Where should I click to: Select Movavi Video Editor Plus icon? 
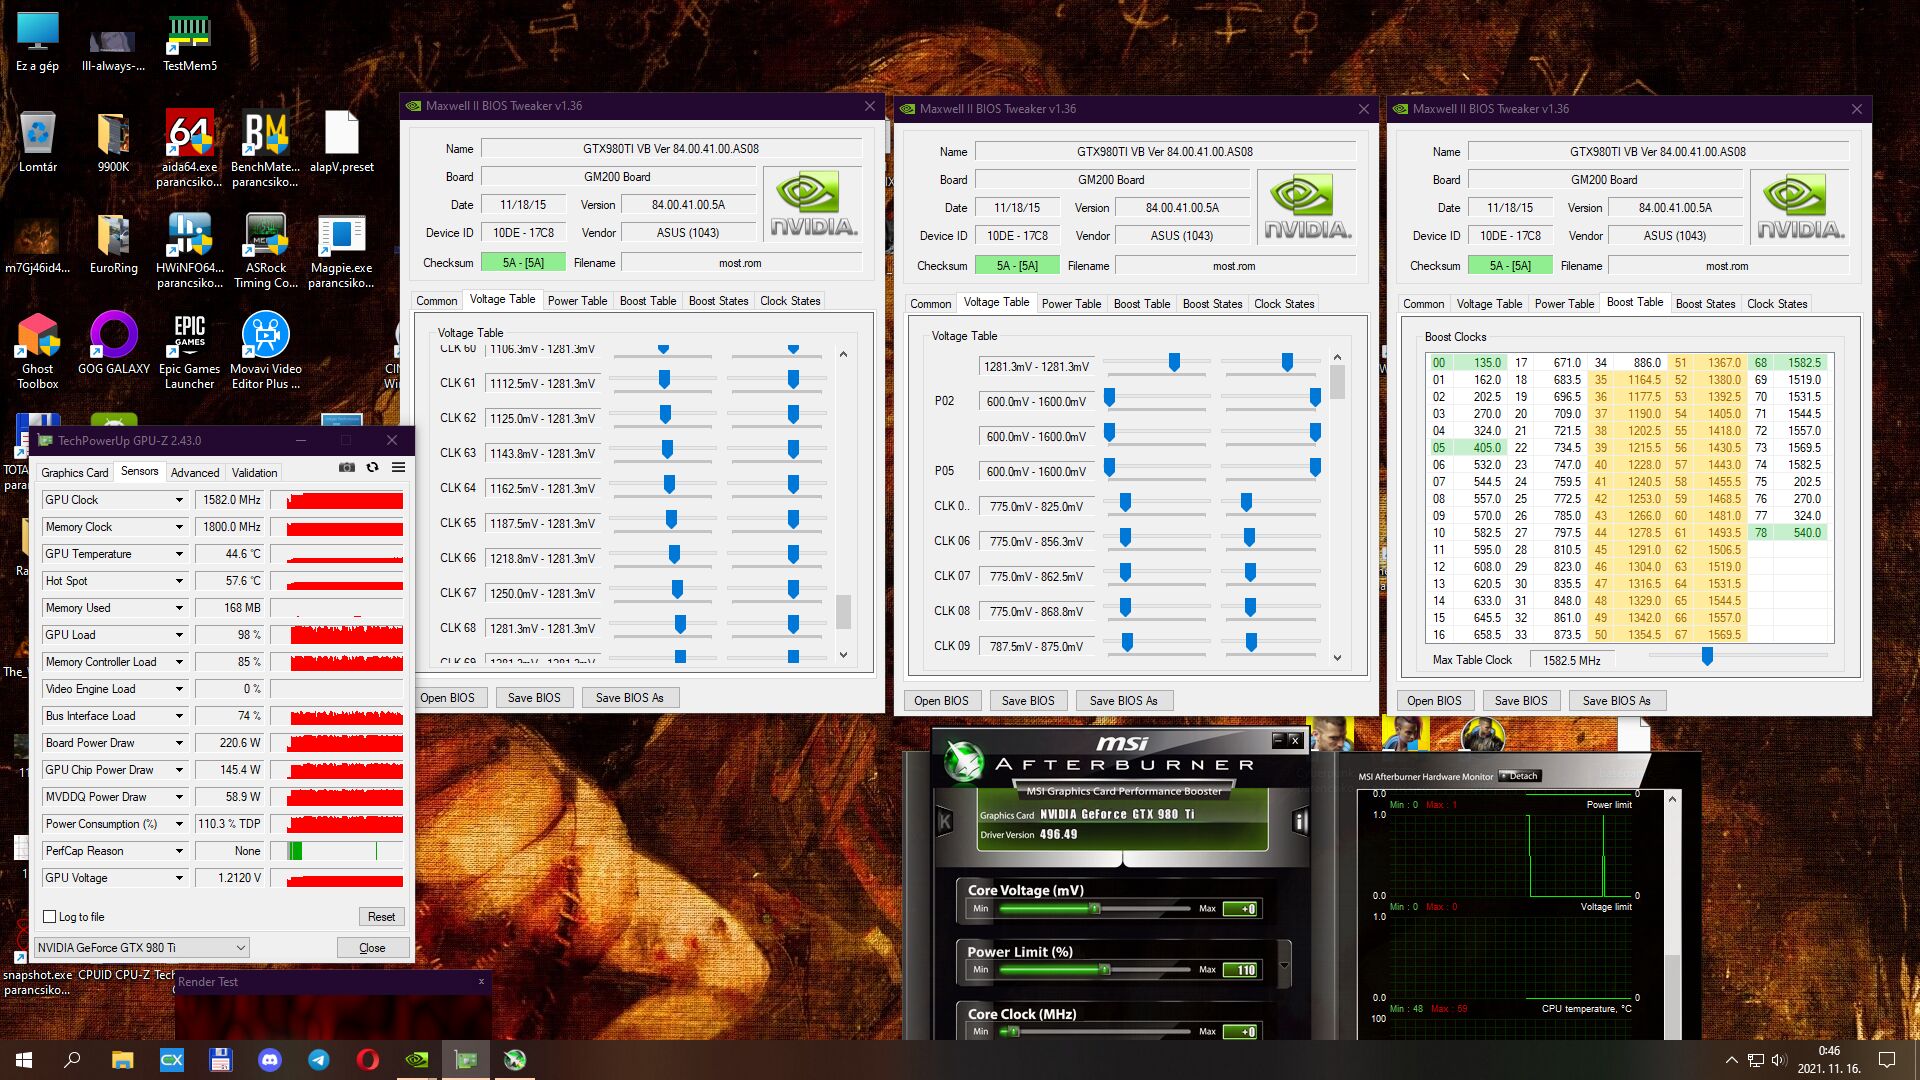pyautogui.click(x=265, y=350)
